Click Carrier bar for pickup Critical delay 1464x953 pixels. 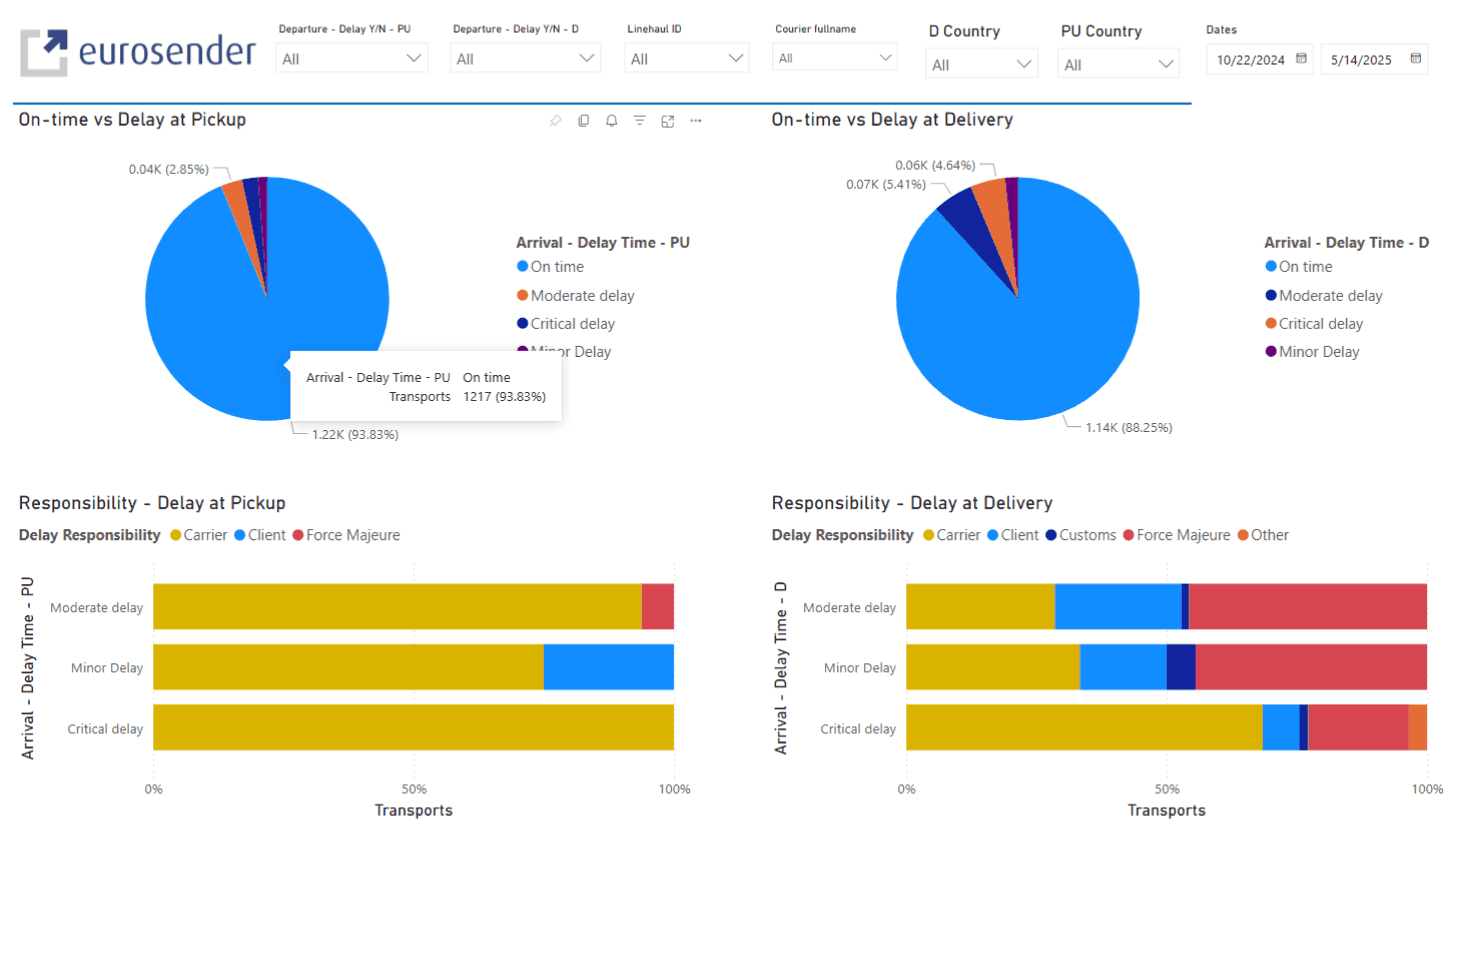(413, 727)
